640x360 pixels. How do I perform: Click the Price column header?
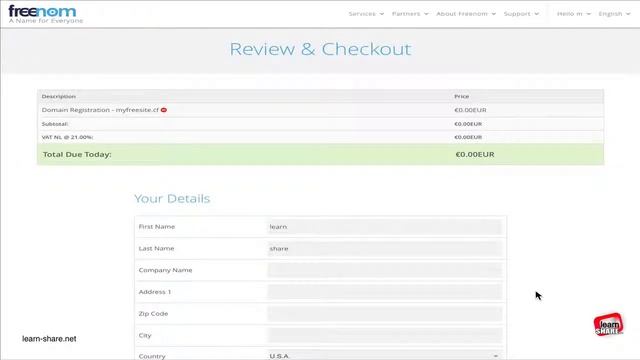click(x=462, y=96)
